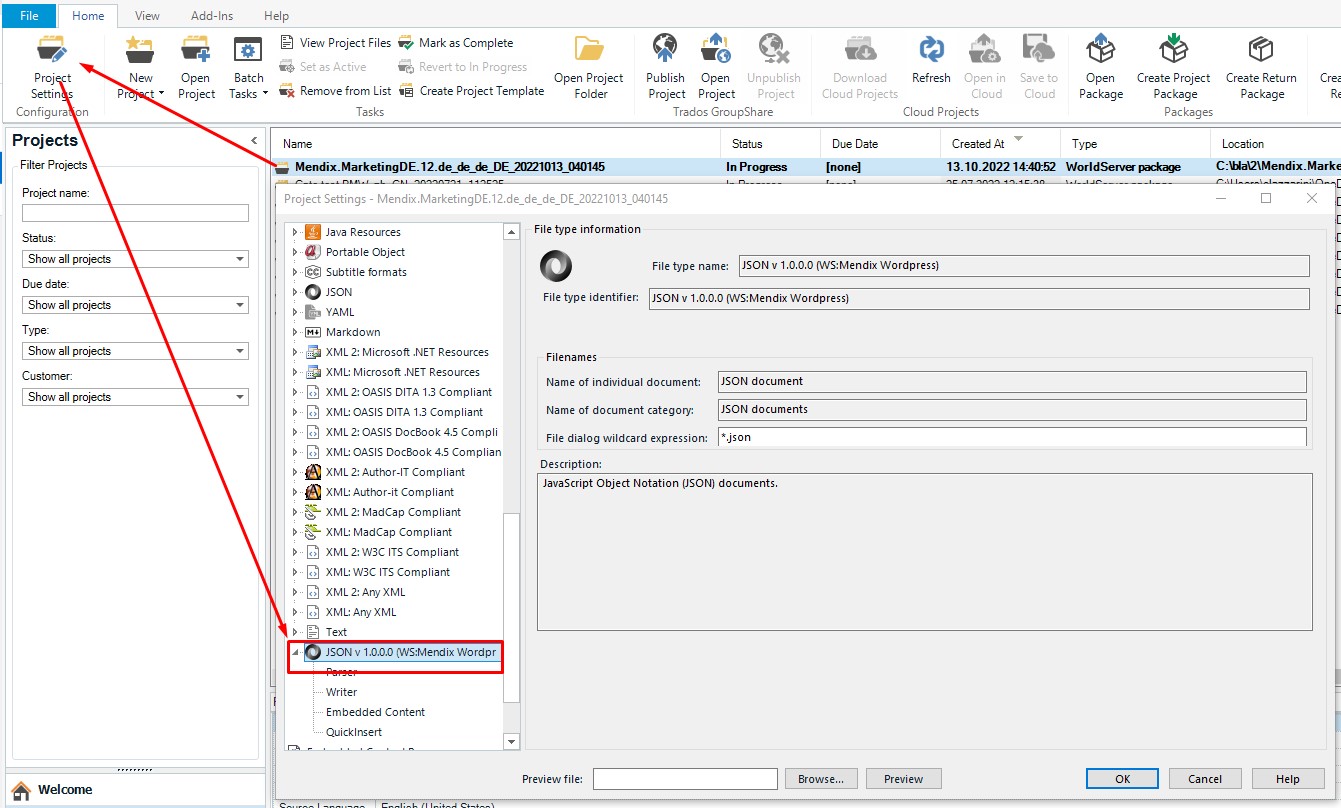
Task: Open the Status filter dropdown
Action: pyautogui.click(x=135, y=259)
